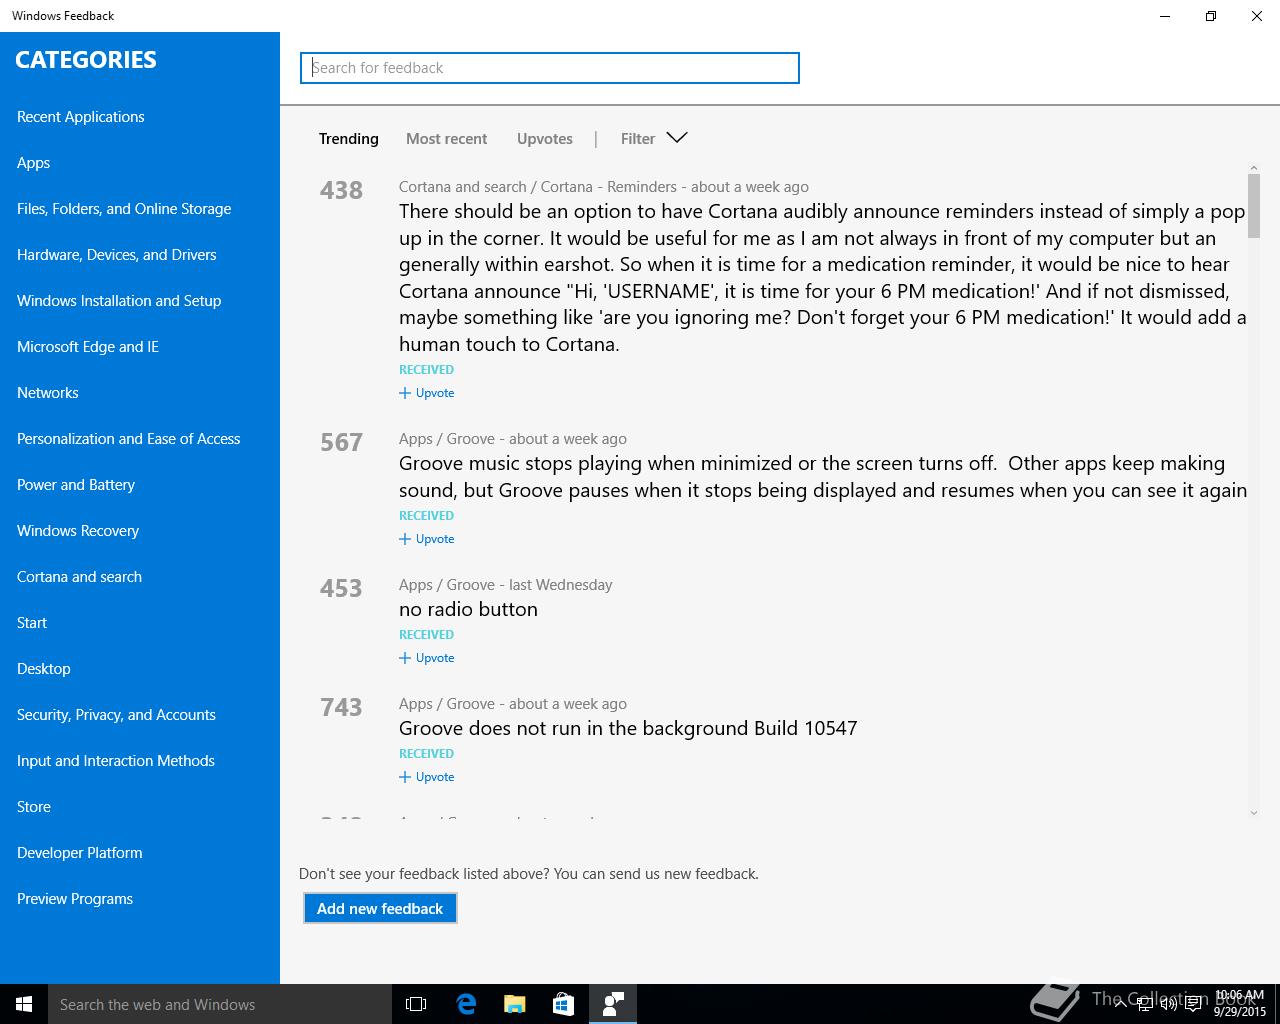The width and height of the screenshot is (1280, 1024).
Task: Click the Add new feedback button
Action: coord(380,908)
